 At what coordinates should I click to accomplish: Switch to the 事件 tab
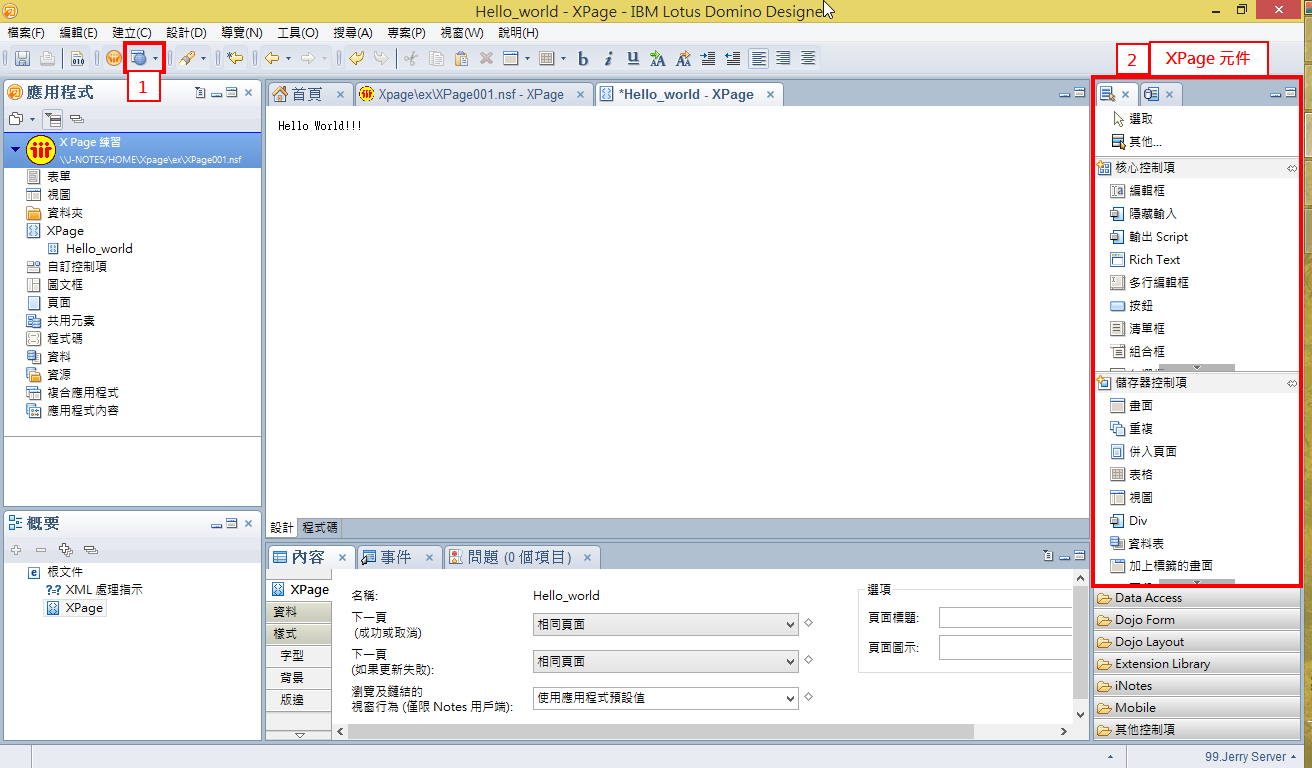pyautogui.click(x=398, y=557)
